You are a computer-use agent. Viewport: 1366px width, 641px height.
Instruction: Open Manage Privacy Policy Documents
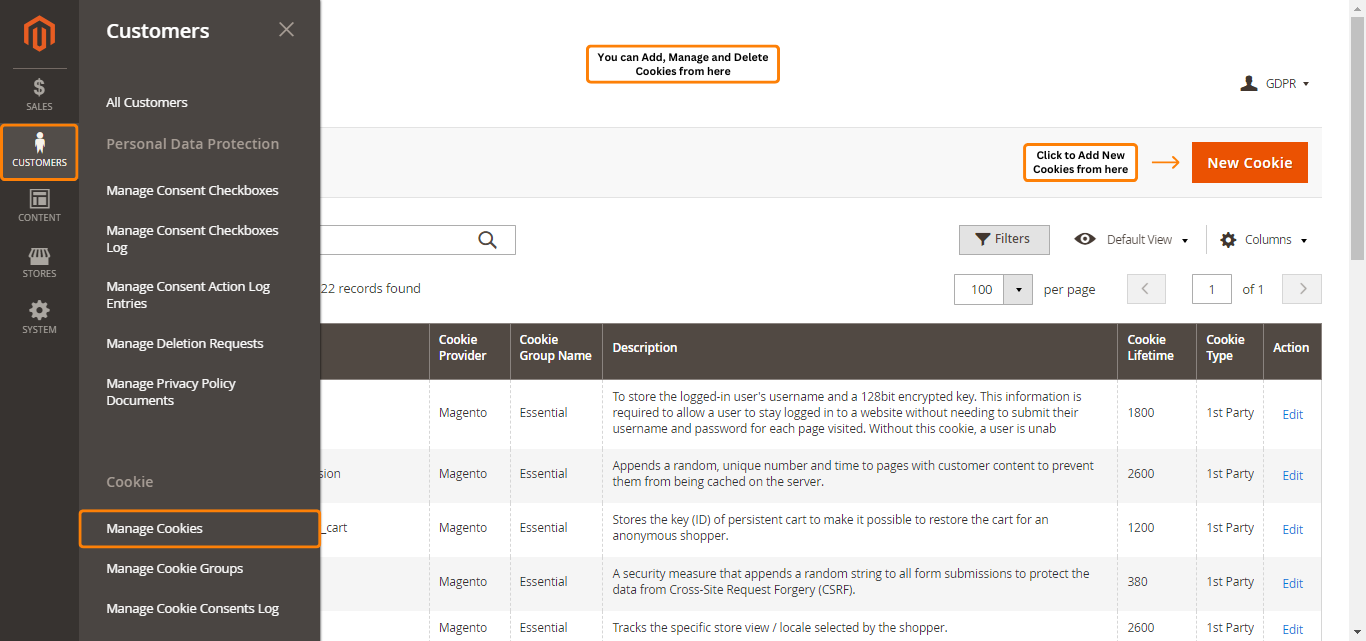coord(171,392)
